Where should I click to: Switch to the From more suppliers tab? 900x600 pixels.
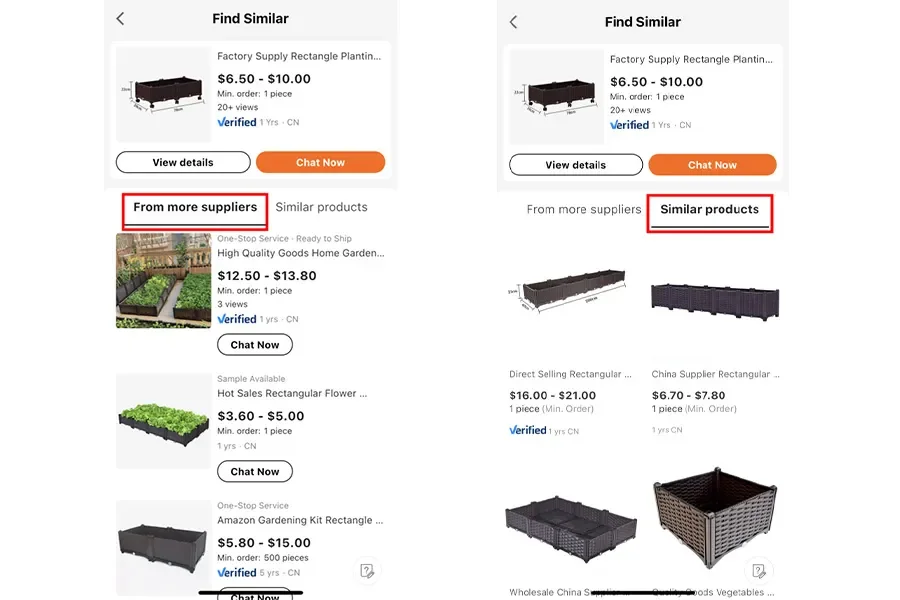click(194, 206)
